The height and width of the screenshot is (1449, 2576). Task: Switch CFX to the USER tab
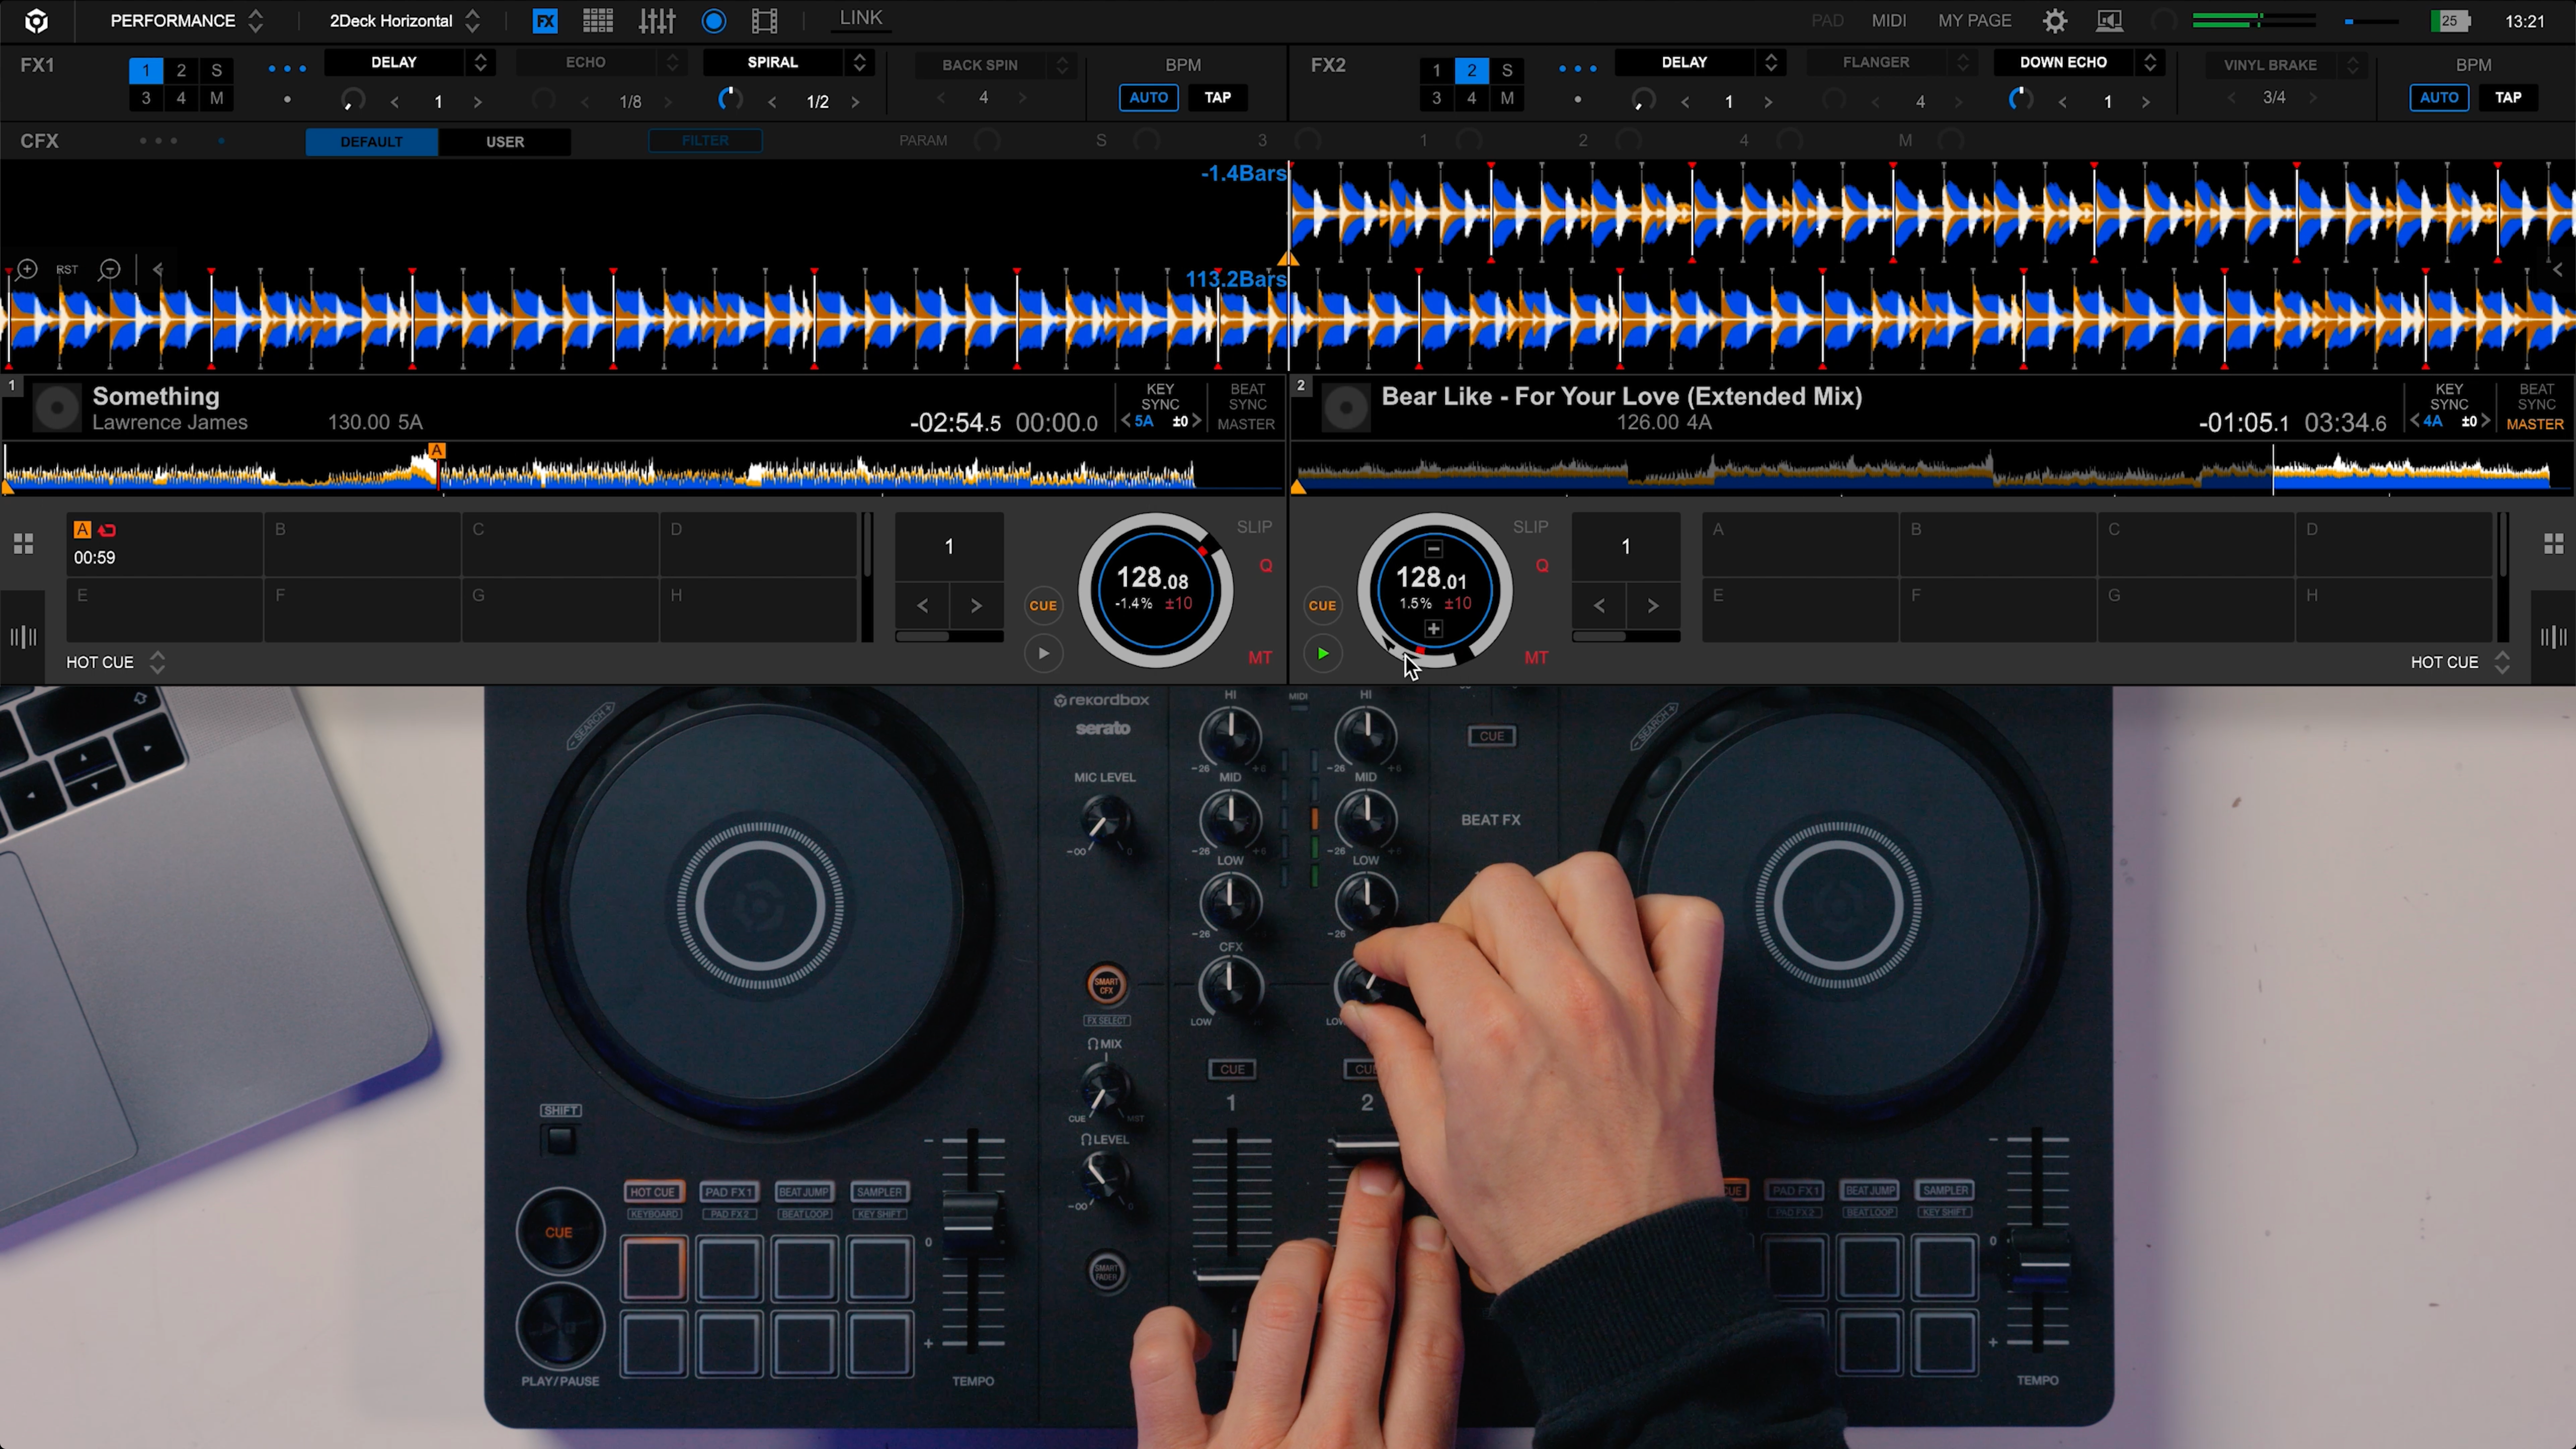coord(505,141)
